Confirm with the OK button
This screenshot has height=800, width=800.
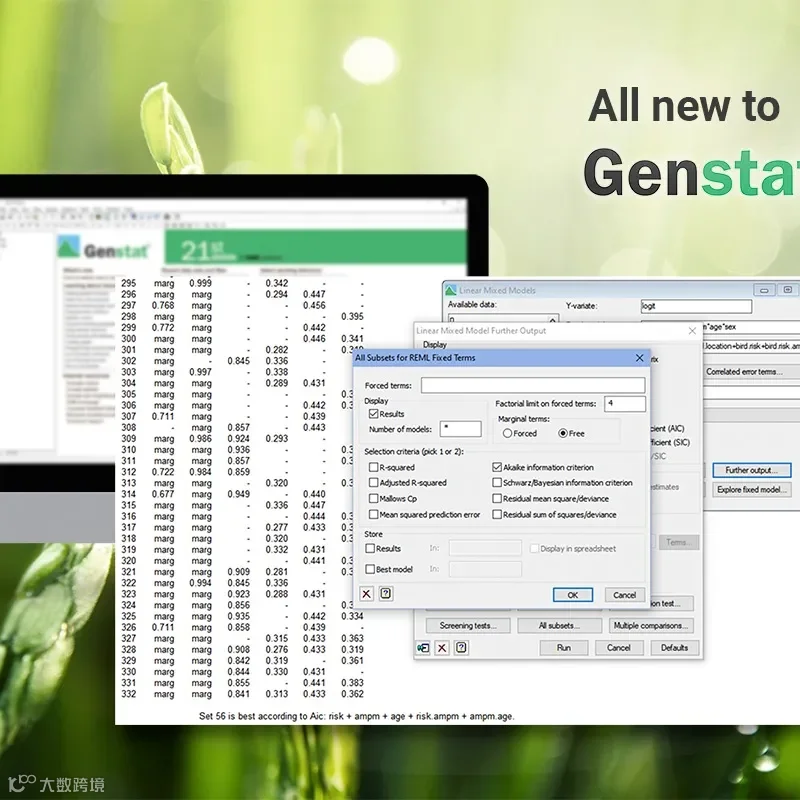(x=573, y=595)
